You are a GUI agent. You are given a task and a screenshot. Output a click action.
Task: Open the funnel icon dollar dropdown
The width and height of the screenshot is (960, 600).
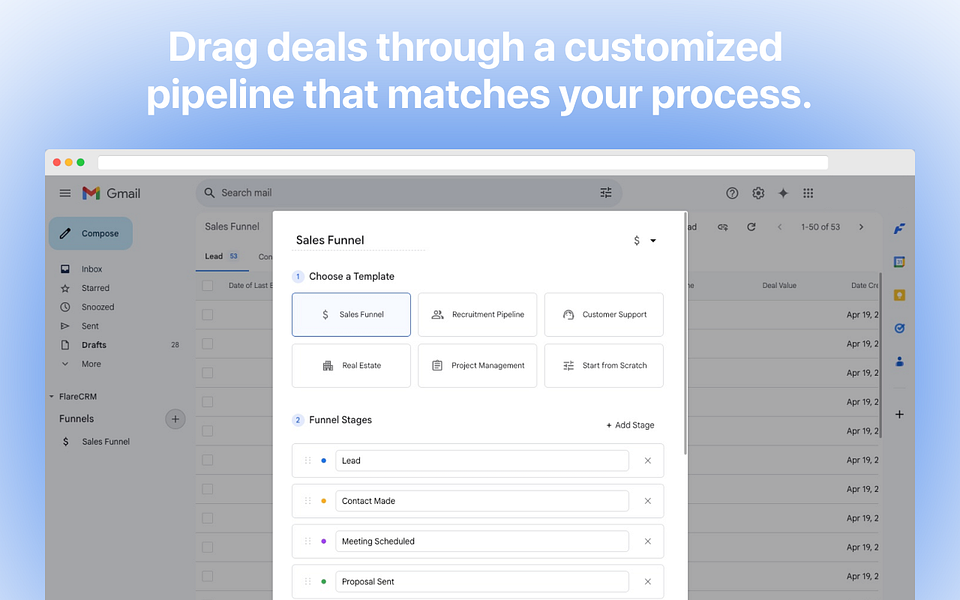click(644, 241)
